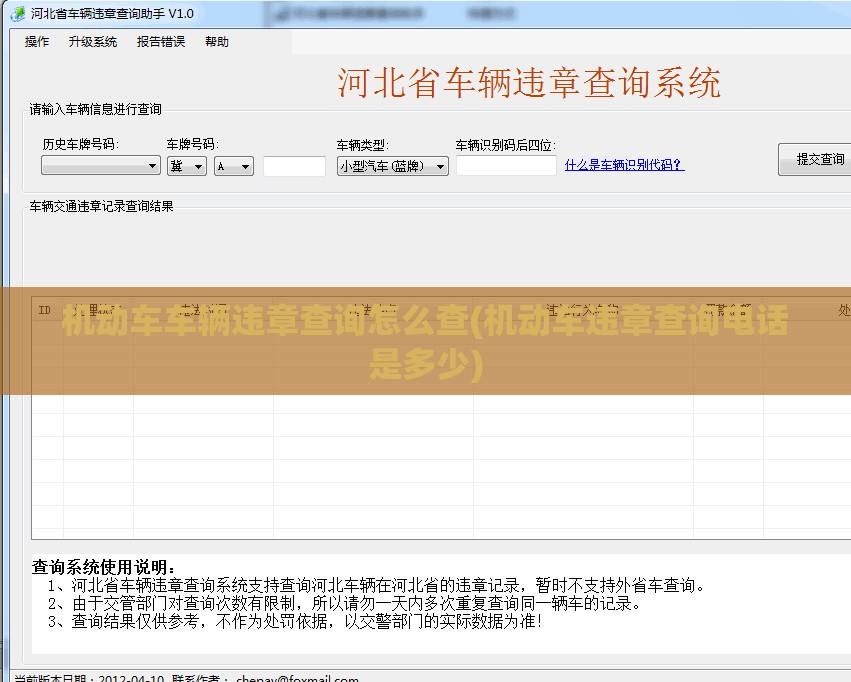Click the 车辆识别码后四位 input field
The image size is (851, 682).
[506, 165]
